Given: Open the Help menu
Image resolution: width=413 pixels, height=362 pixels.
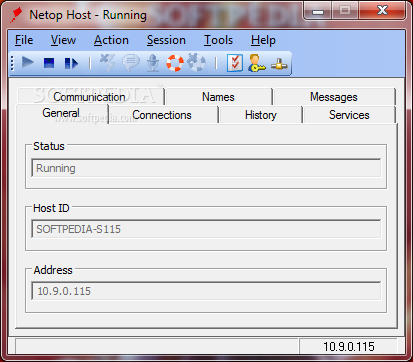Looking at the screenshot, I should click(x=263, y=40).
